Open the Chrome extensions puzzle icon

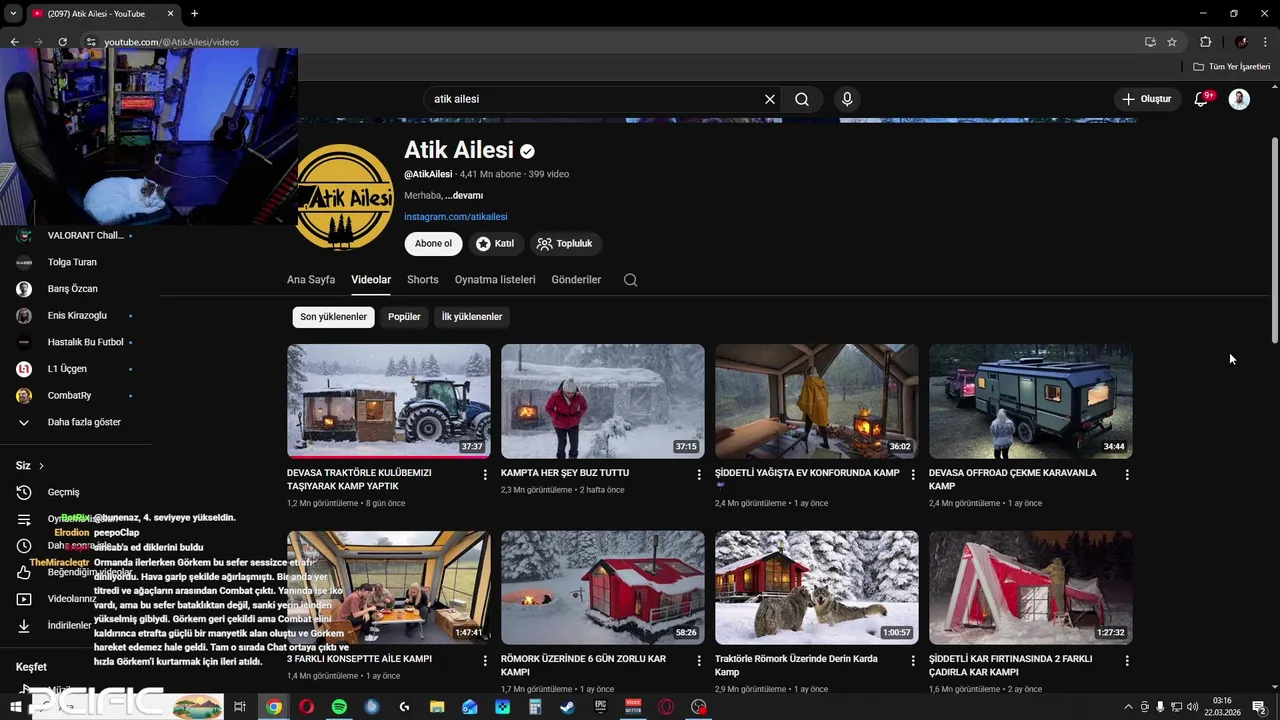coord(1205,42)
